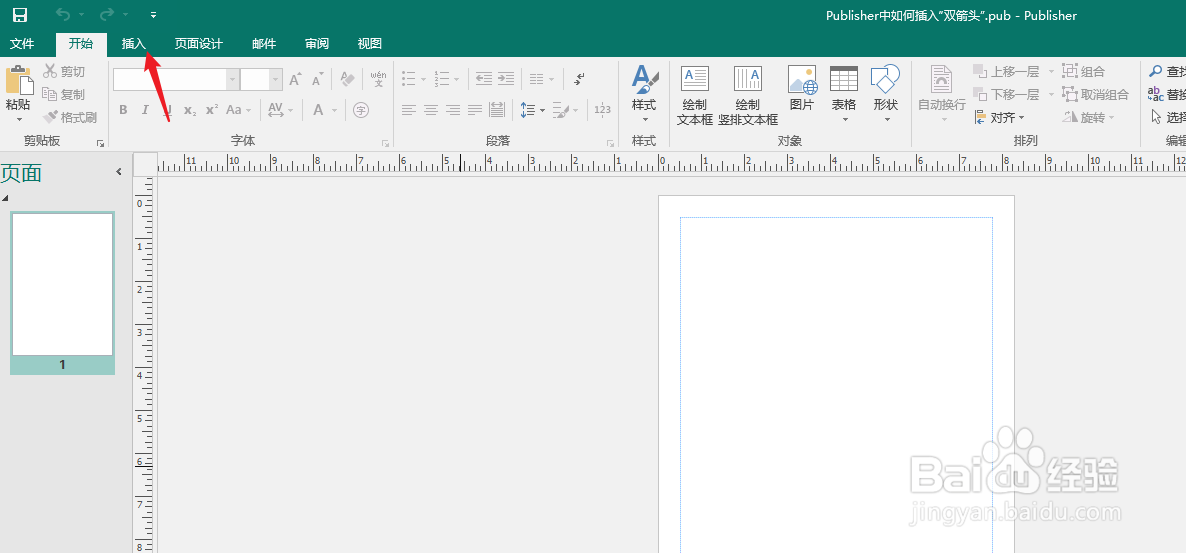Click the Undo arrow icon
This screenshot has width=1186, height=553.
point(63,14)
